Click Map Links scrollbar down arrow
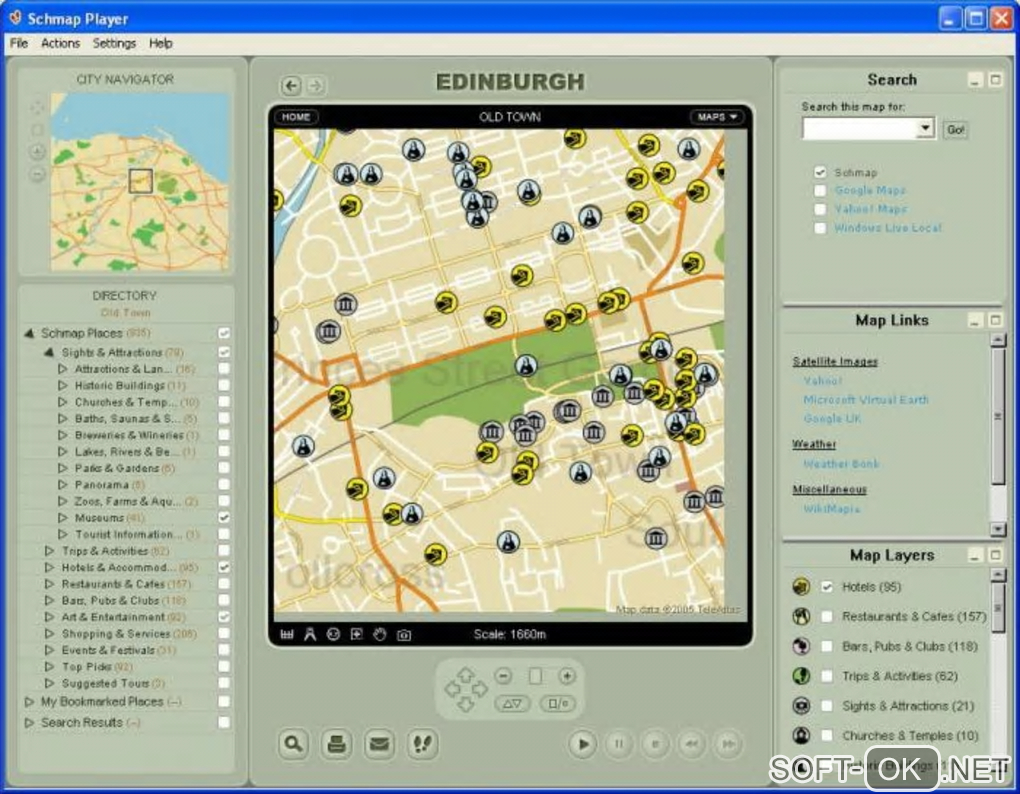 tap(997, 529)
